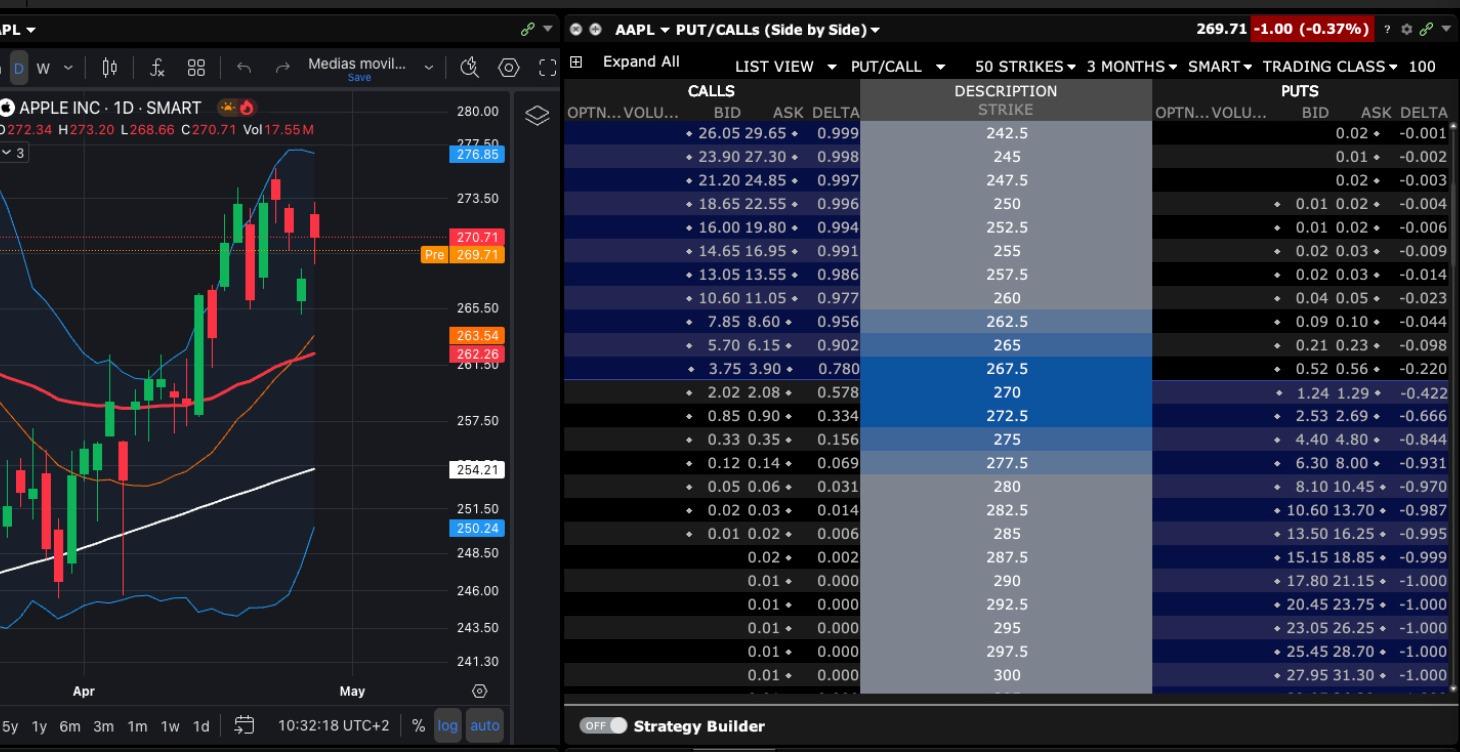This screenshot has width=1460, height=752.
Task: Collapse the indicator legend showing 3
Action: 12,153
